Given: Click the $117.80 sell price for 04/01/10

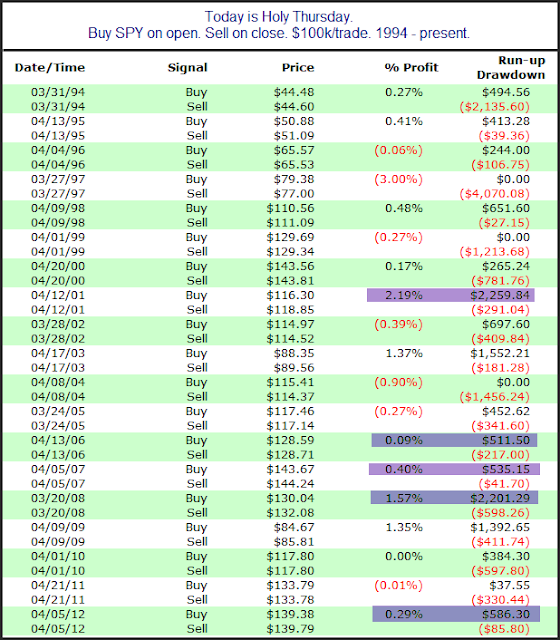Looking at the screenshot, I should point(290,571).
